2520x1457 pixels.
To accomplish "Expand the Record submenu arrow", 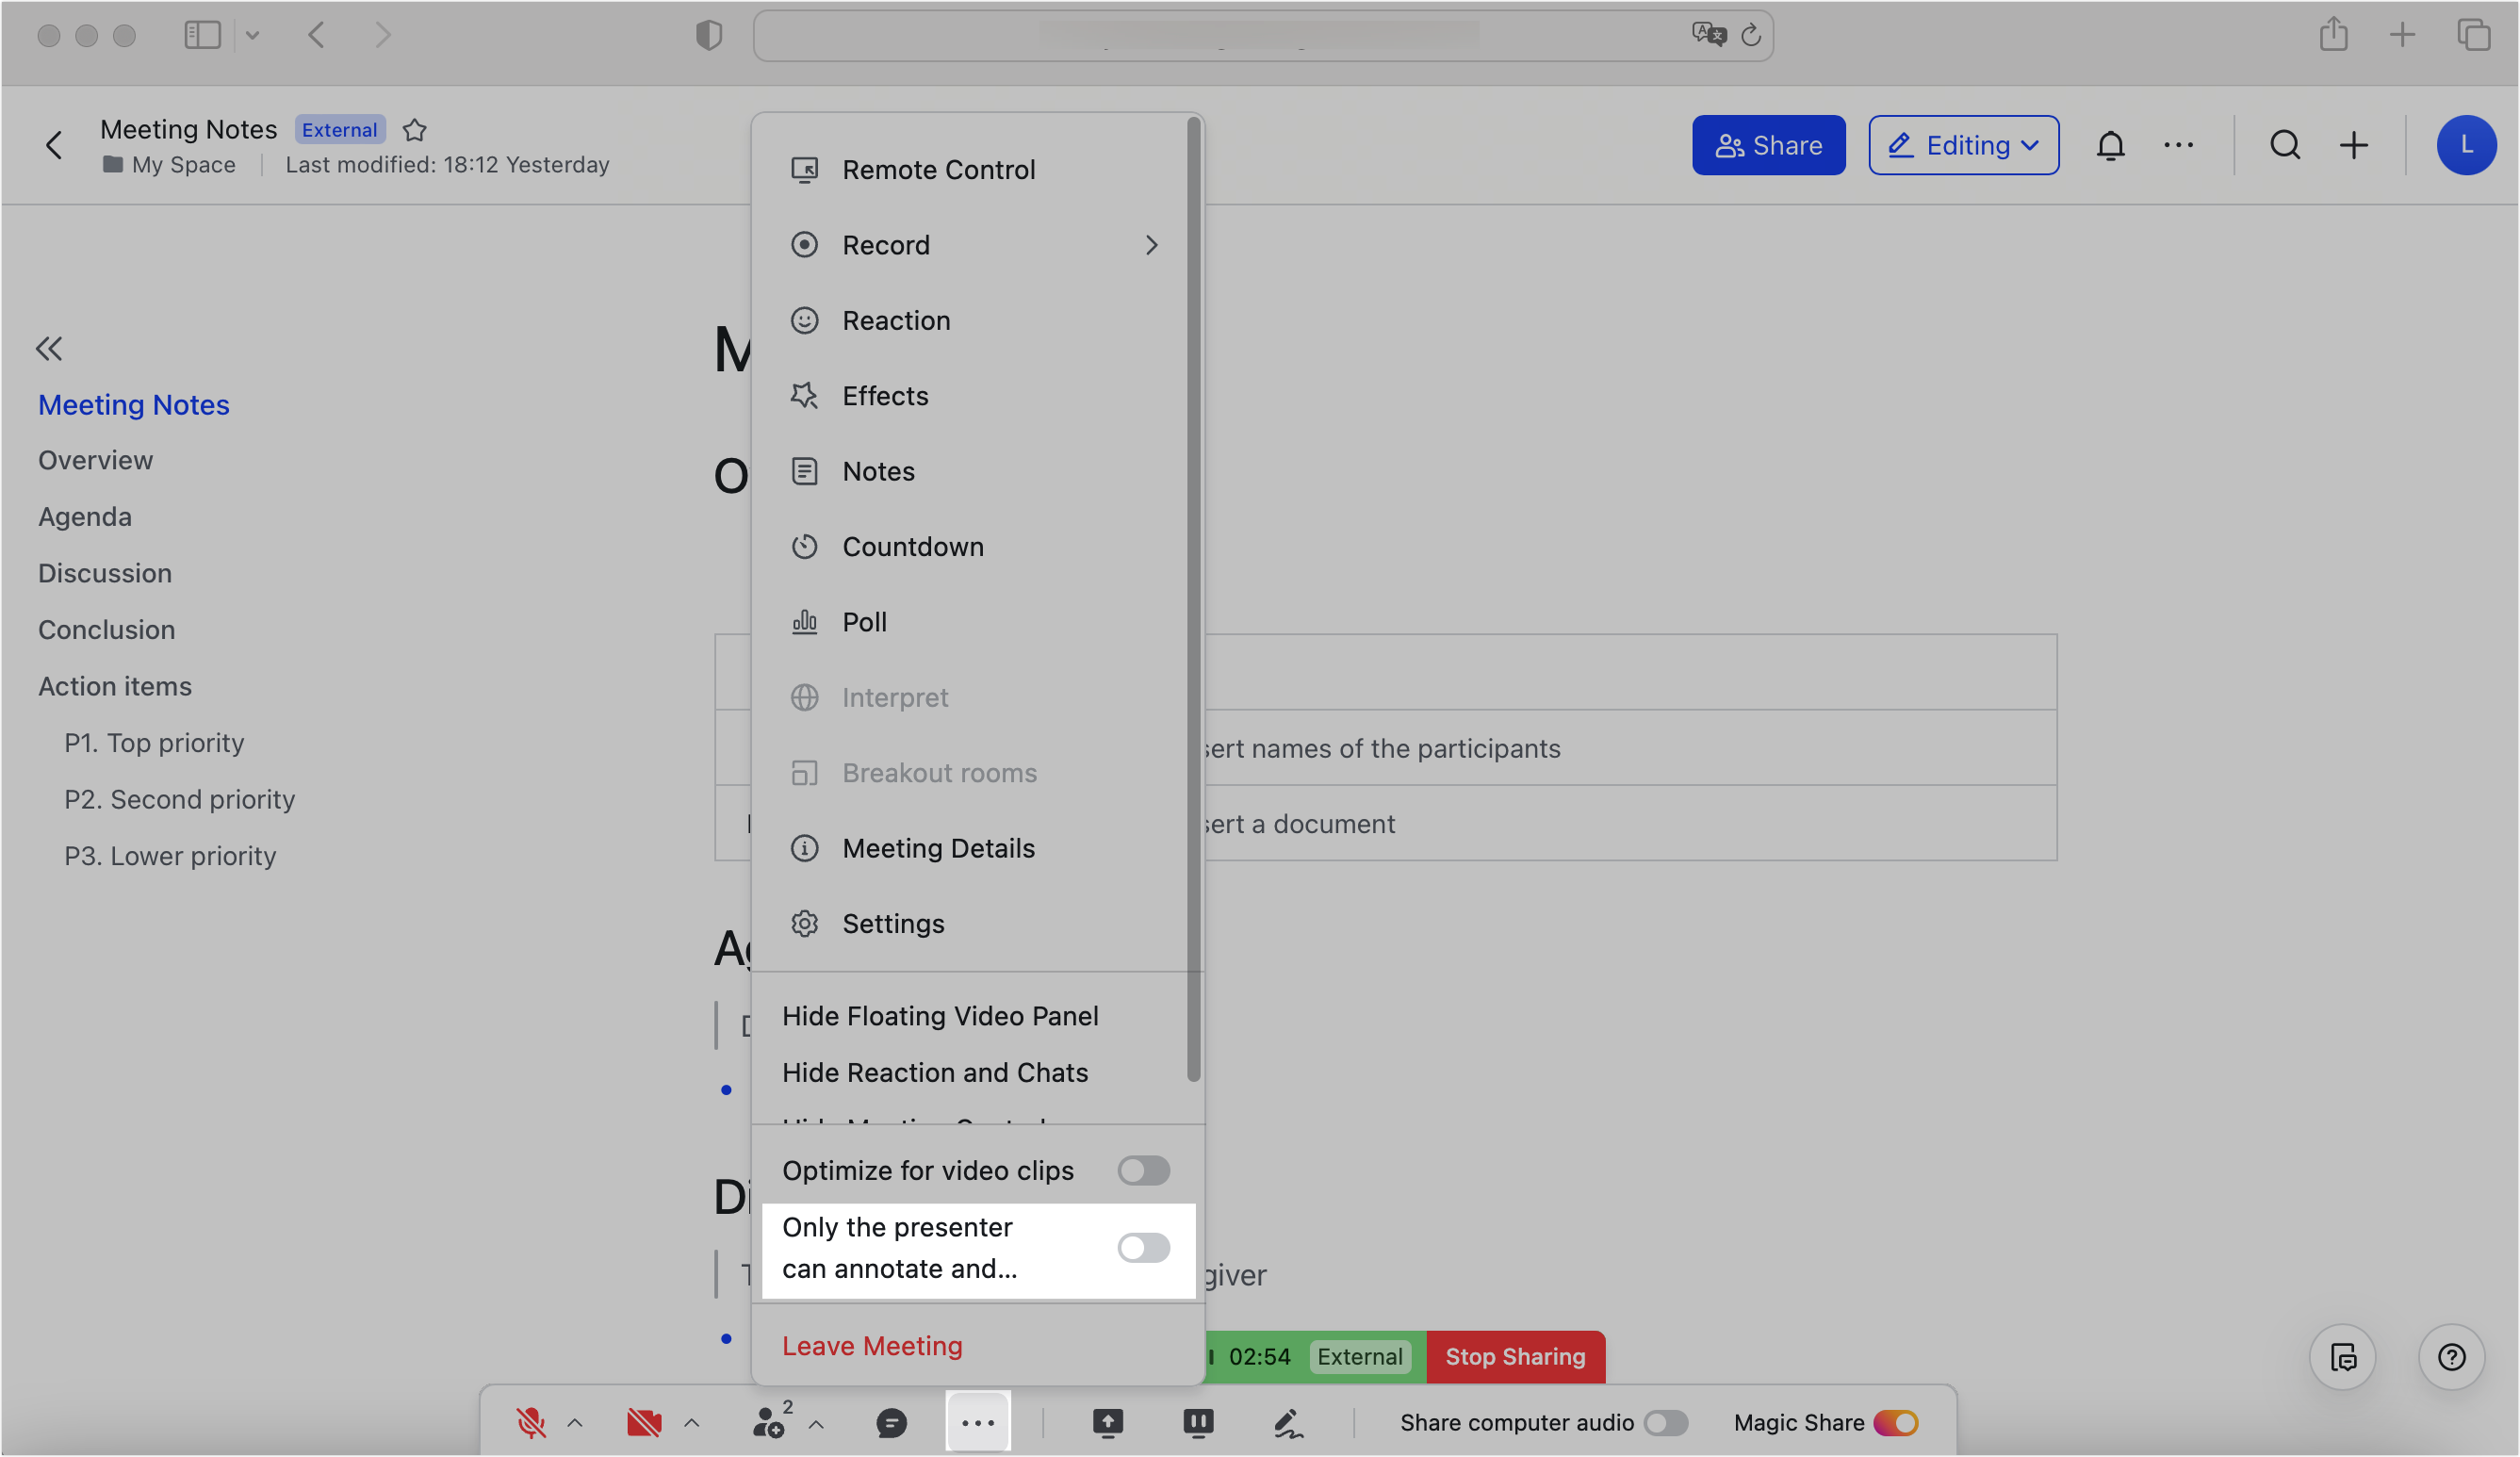I will pyautogui.click(x=1151, y=245).
